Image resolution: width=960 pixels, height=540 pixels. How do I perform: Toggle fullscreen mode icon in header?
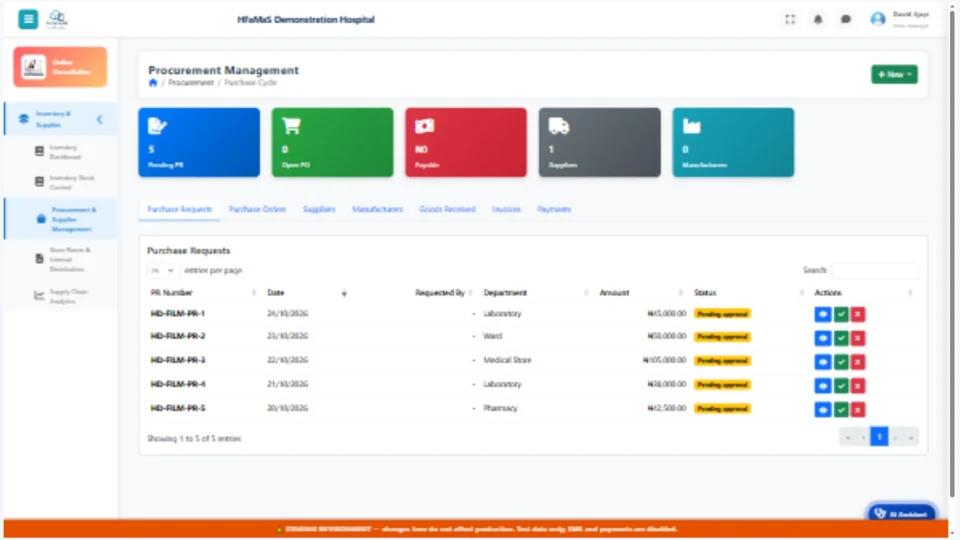click(x=790, y=20)
